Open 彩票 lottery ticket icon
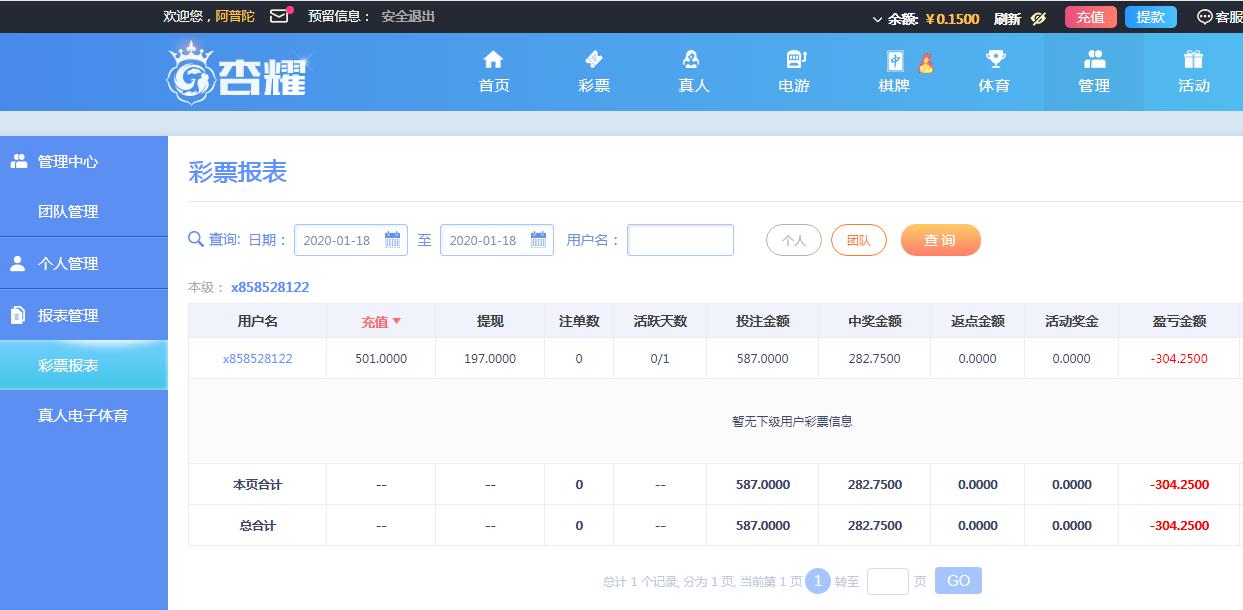Viewport: 1243px width, 610px height. [x=593, y=60]
